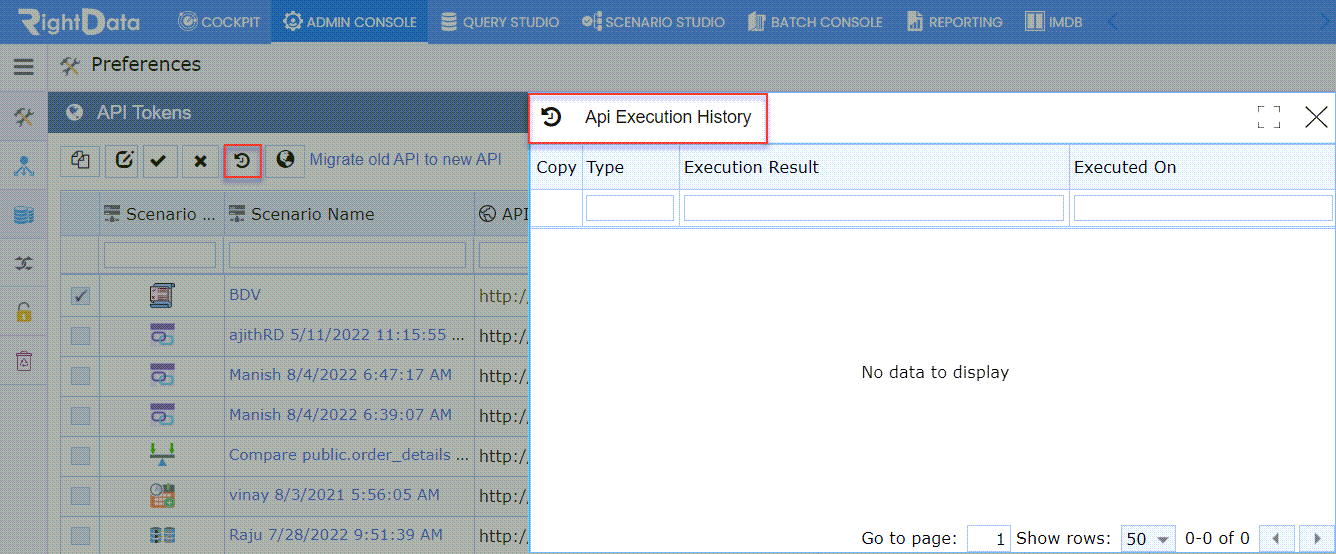Image resolution: width=1336 pixels, height=554 pixels.
Task: Sort by the Execution Result column header
Action: (x=751, y=167)
